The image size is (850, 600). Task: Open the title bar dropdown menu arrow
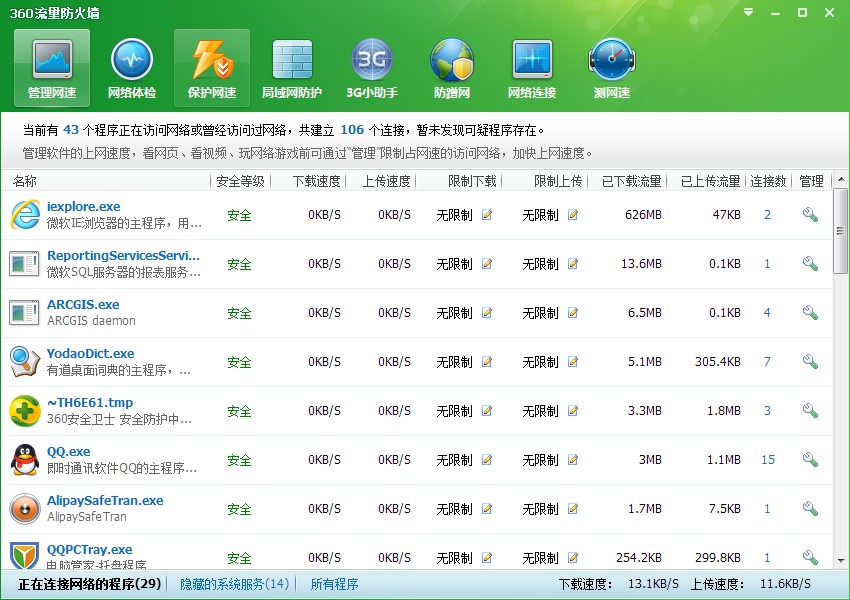pyautogui.click(x=749, y=12)
